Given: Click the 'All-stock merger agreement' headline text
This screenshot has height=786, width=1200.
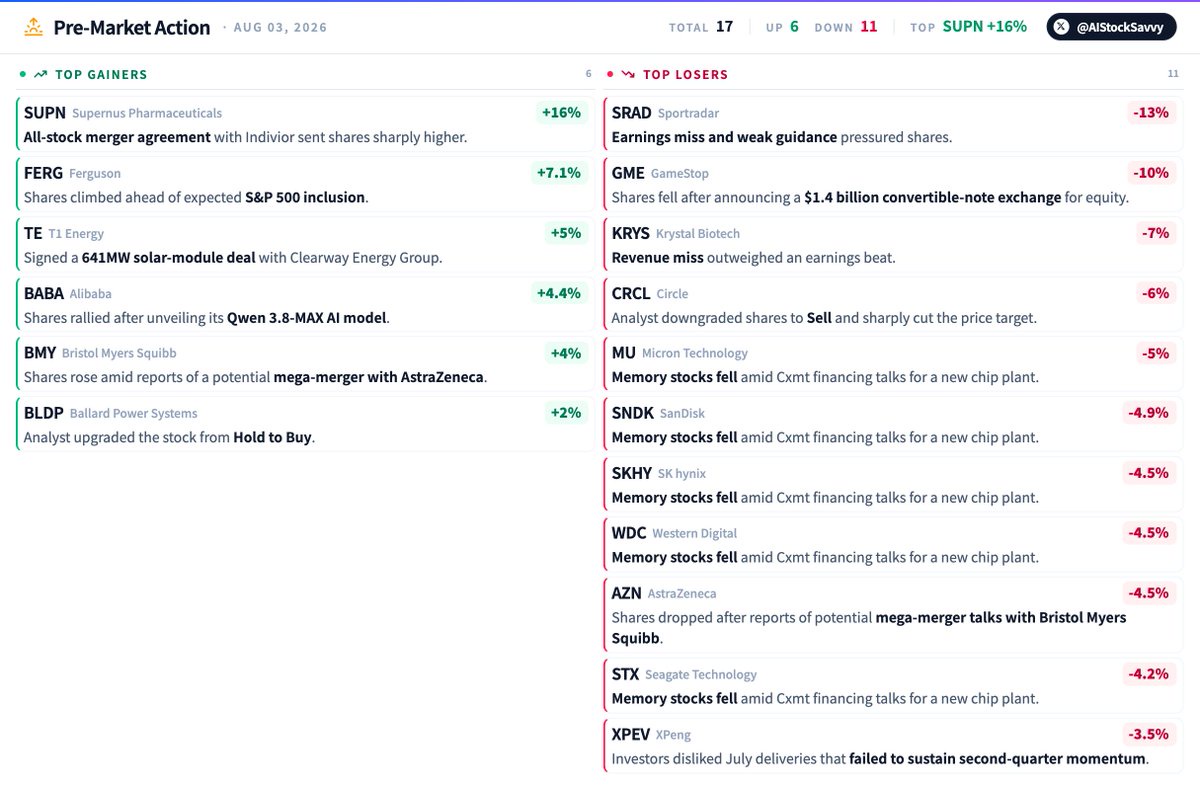Looking at the screenshot, I should coord(117,137).
